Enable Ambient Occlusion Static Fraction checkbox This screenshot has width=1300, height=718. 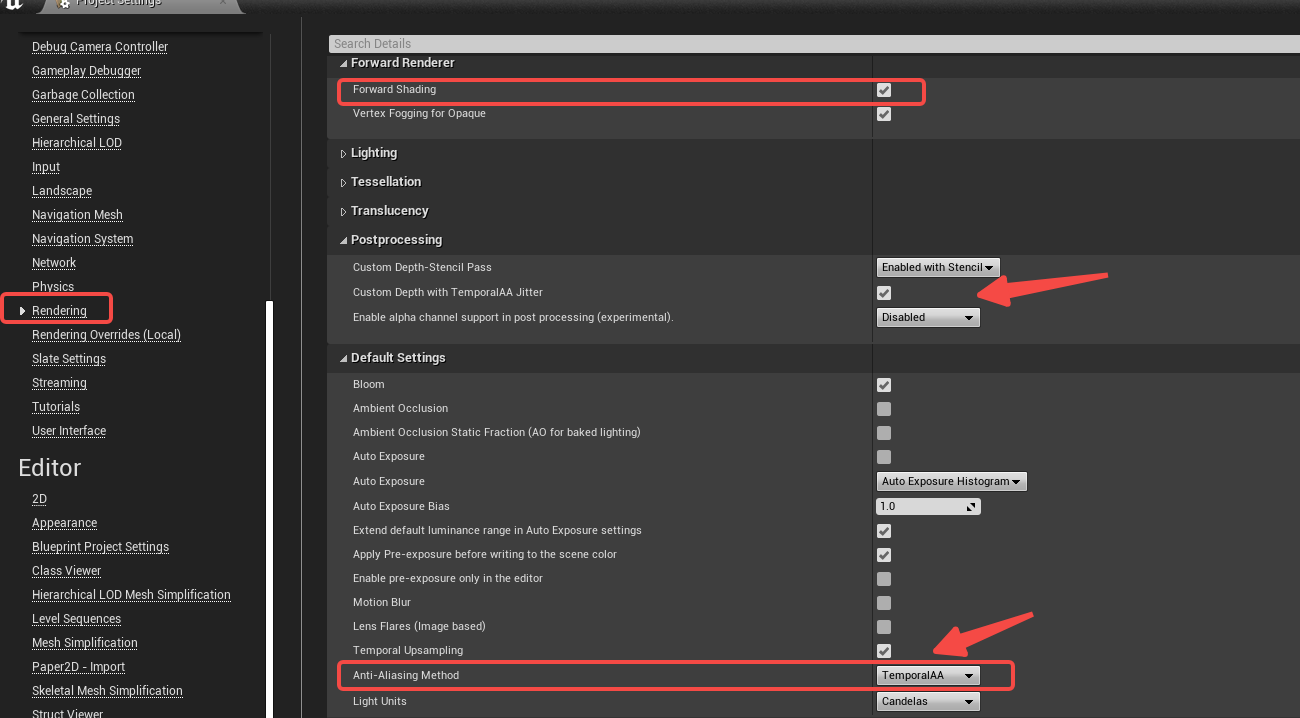[884, 433]
